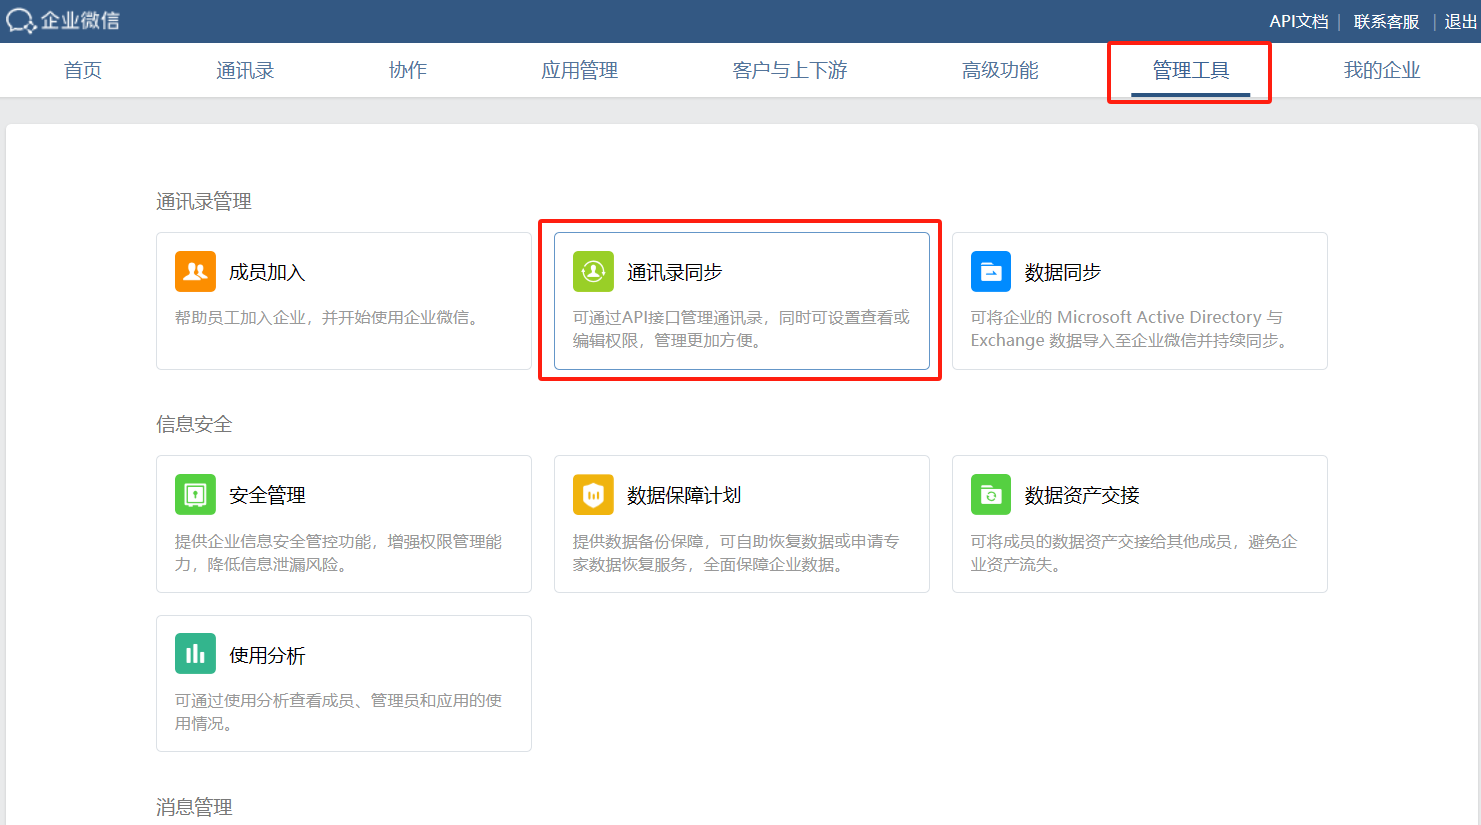Open the 数据同步 card description text
This screenshot has height=825, width=1481.
click(1128, 329)
